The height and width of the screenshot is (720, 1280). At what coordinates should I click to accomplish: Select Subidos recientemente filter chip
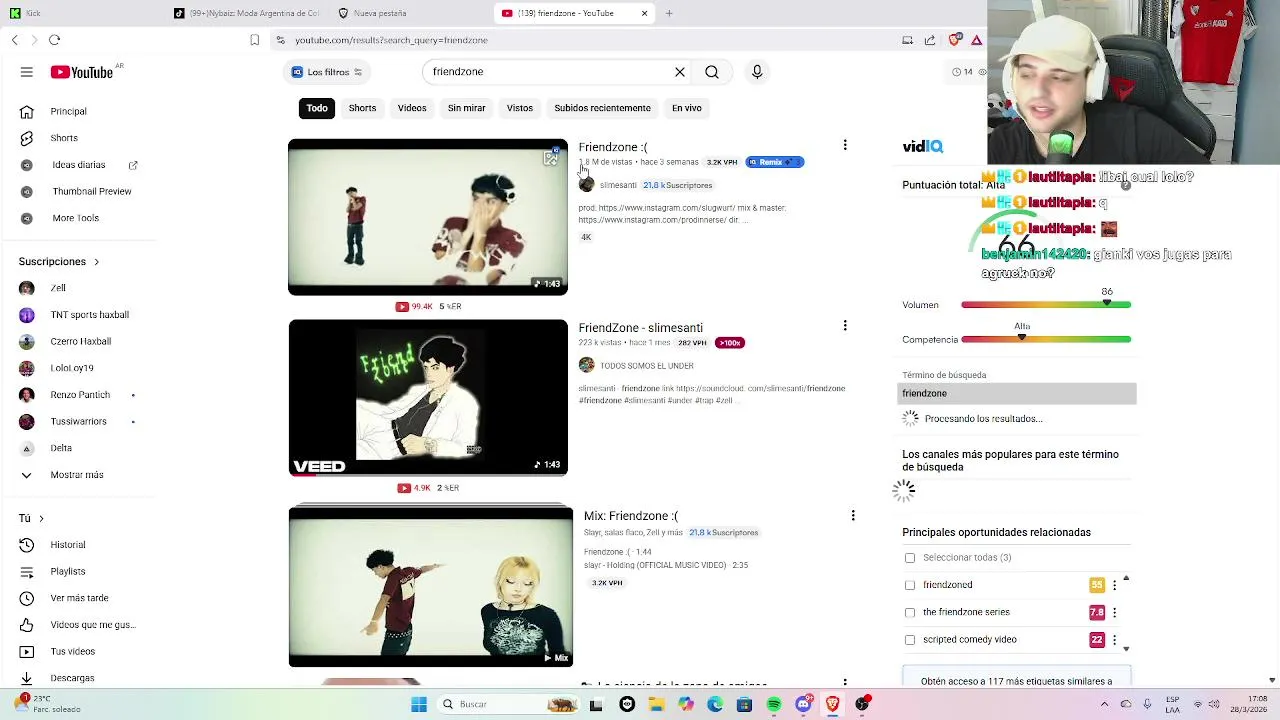point(602,108)
